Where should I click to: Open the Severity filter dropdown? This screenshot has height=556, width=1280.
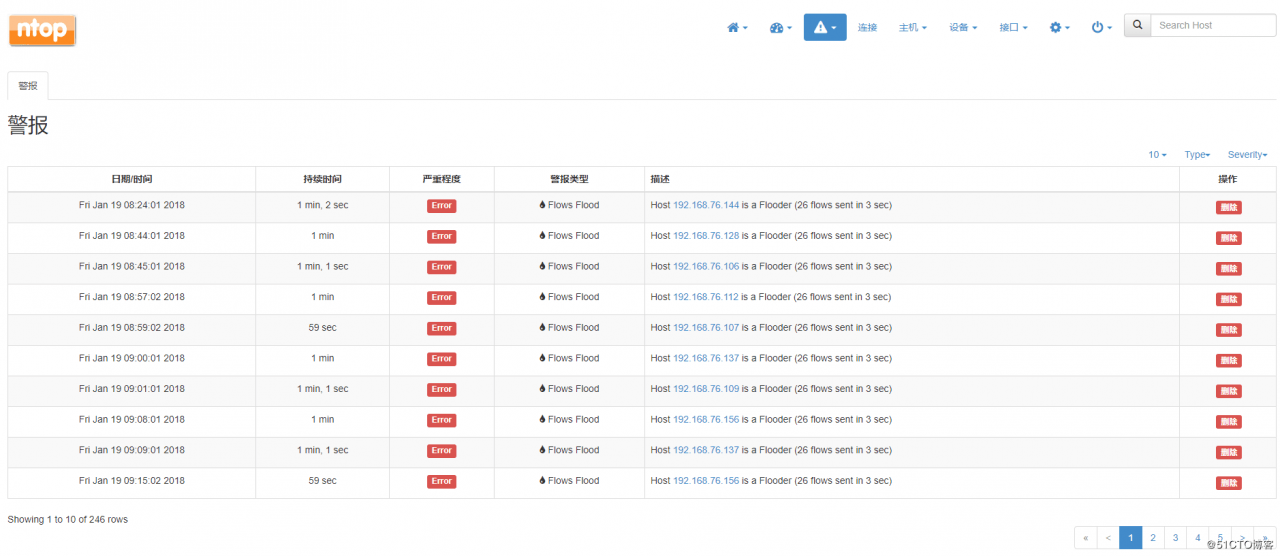(1247, 155)
